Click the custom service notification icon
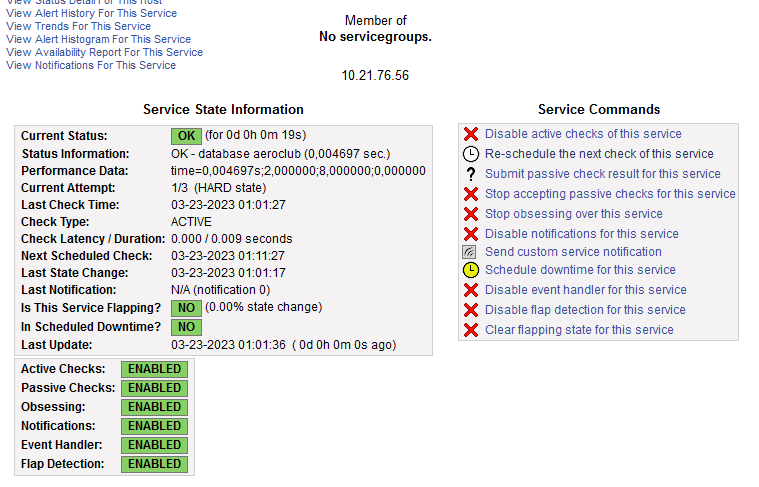759x487 pixels. point(470,252)
